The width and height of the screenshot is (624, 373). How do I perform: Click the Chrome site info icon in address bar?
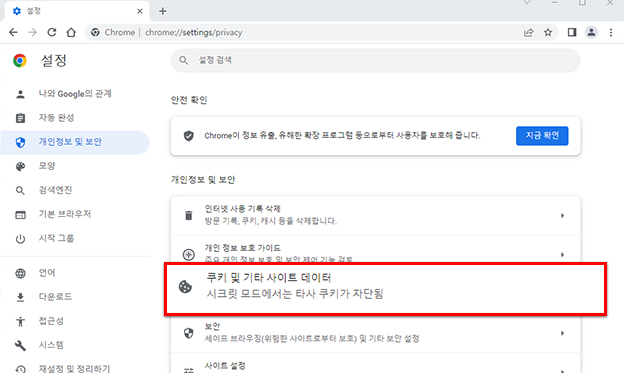[x=95, y=32]
